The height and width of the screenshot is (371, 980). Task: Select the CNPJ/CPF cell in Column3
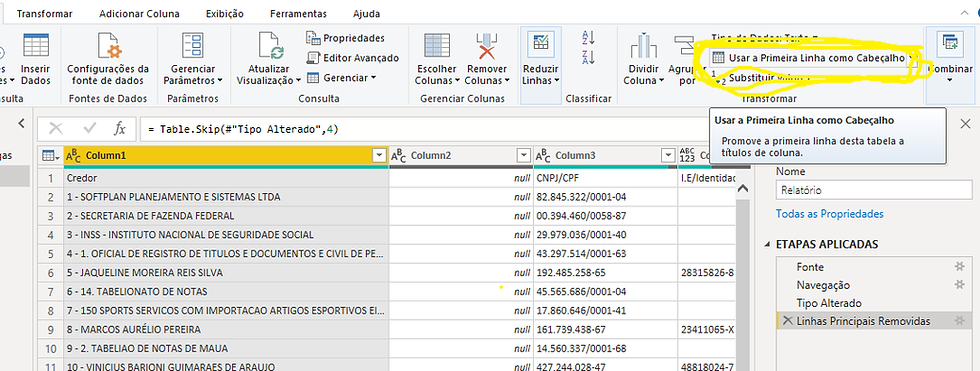pos(606,178)
